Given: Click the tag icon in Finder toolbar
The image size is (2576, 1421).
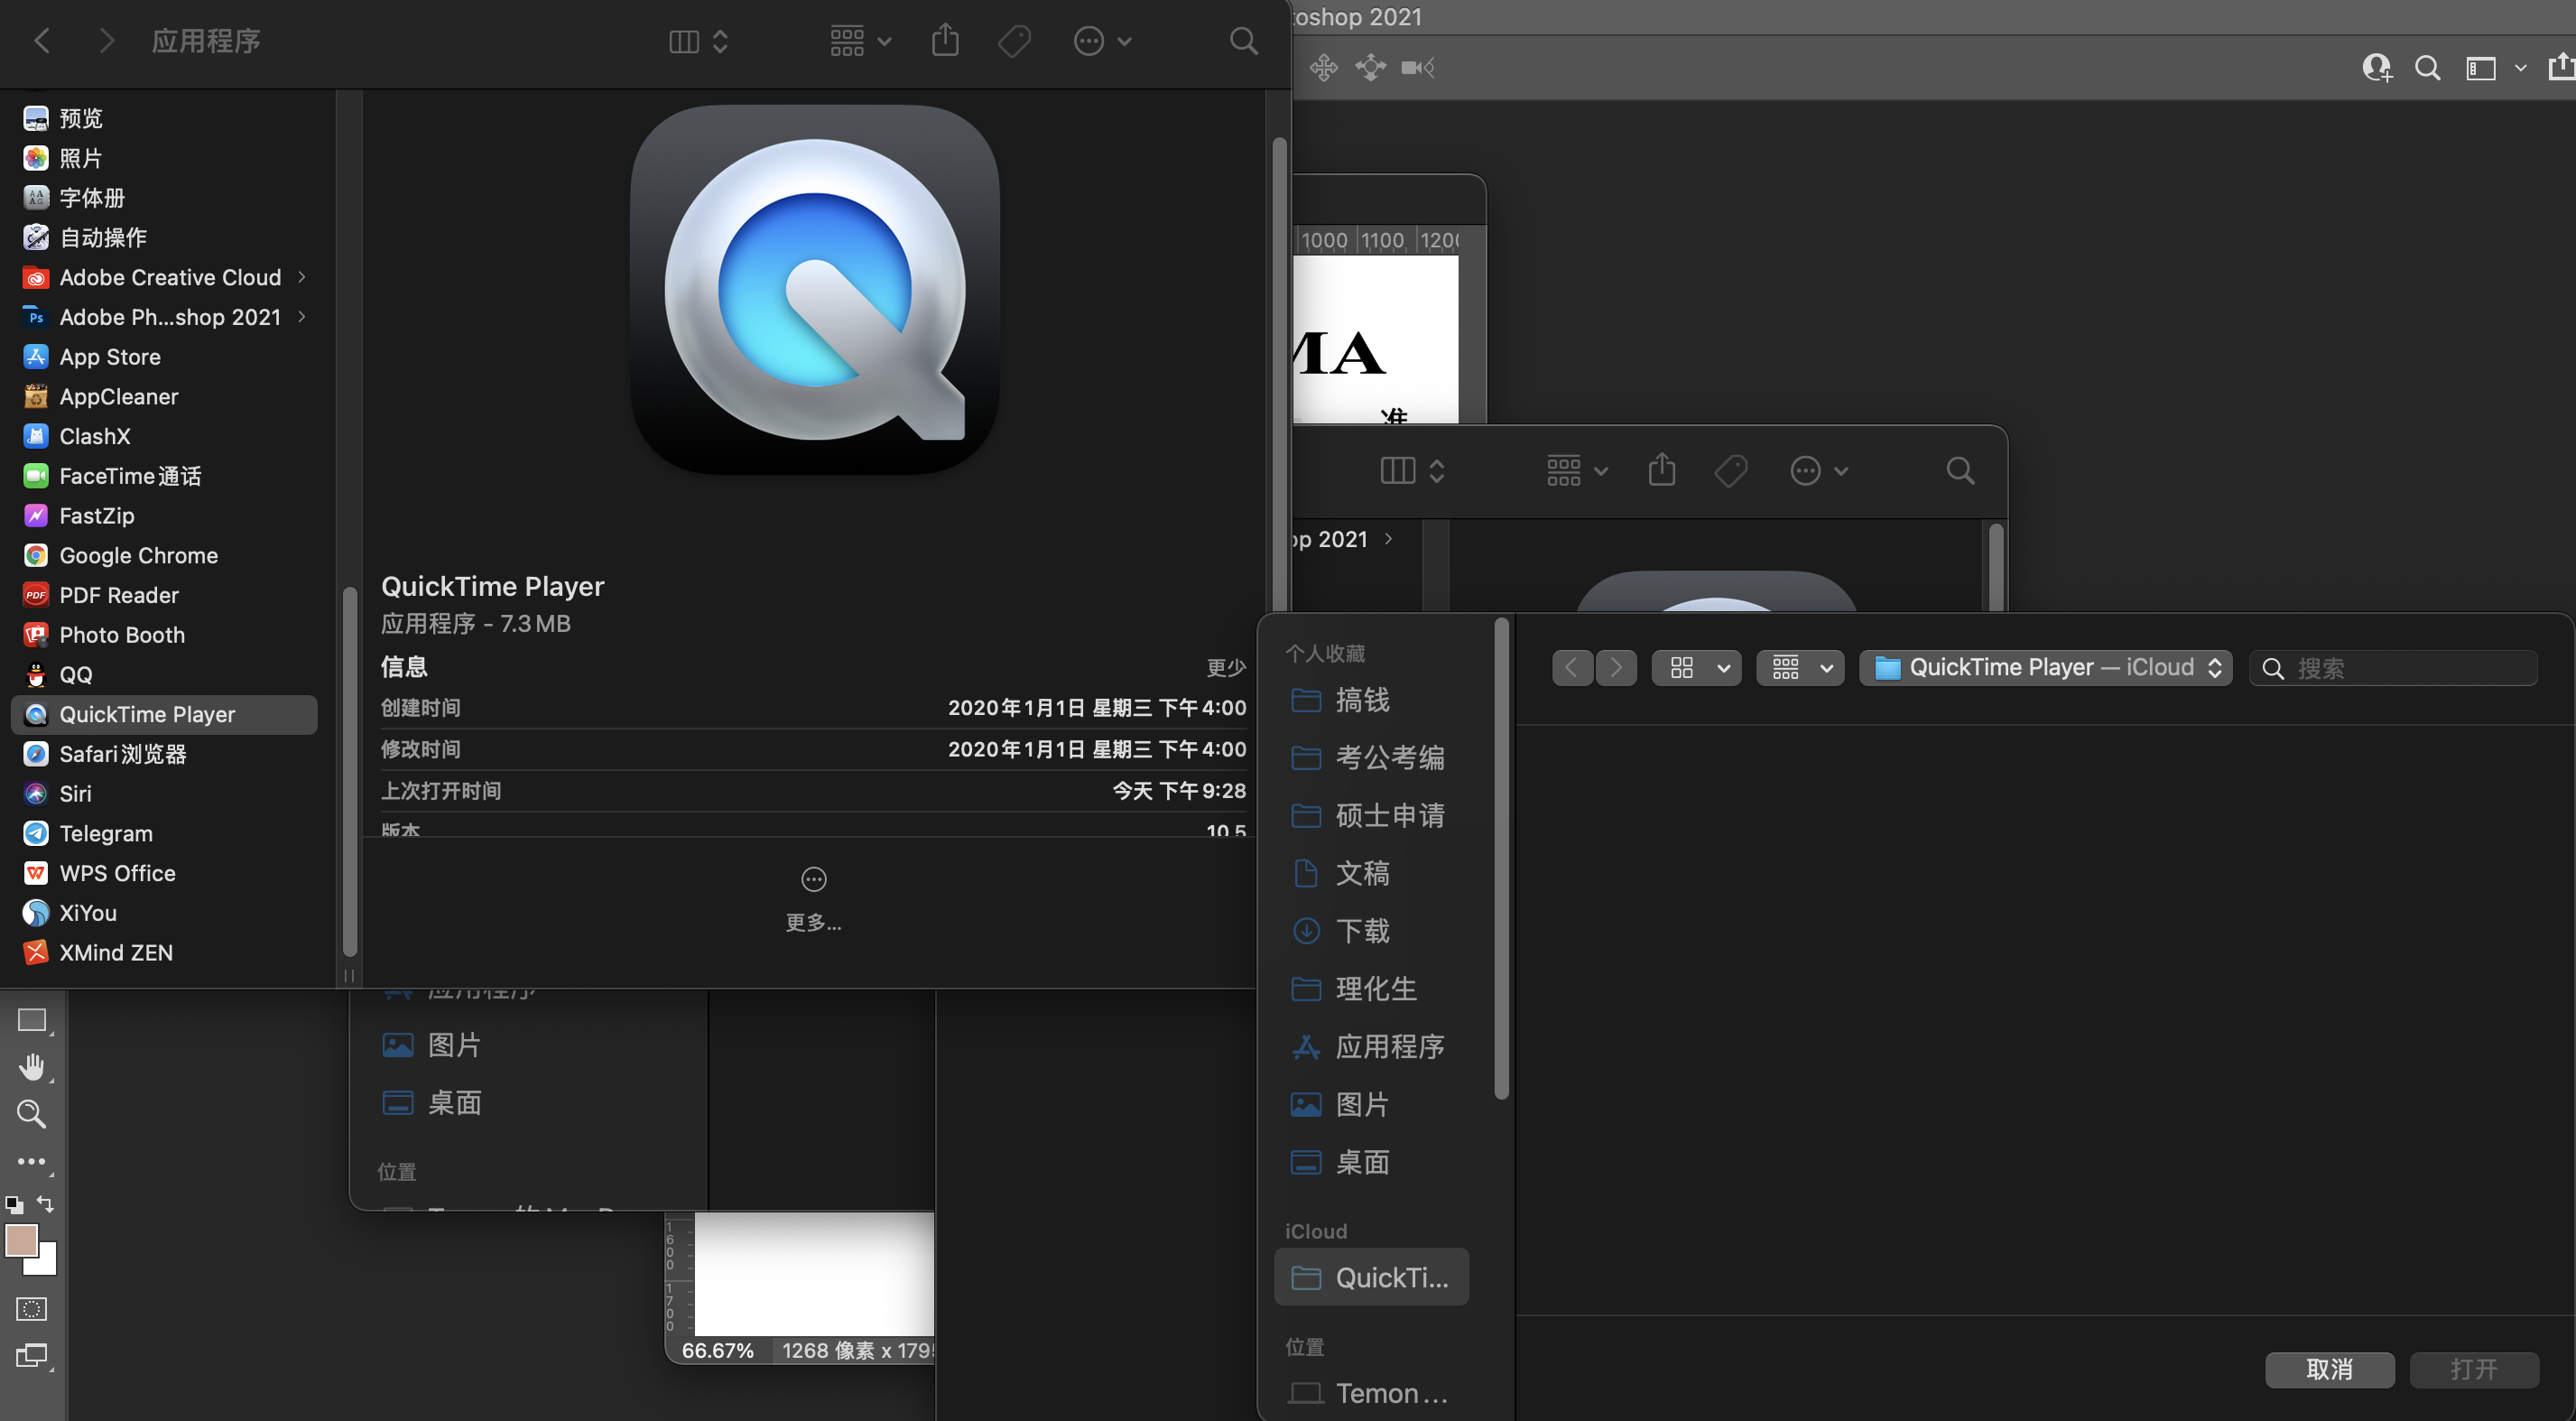Looking at the screenshot, I should [x=1014, y=41].
